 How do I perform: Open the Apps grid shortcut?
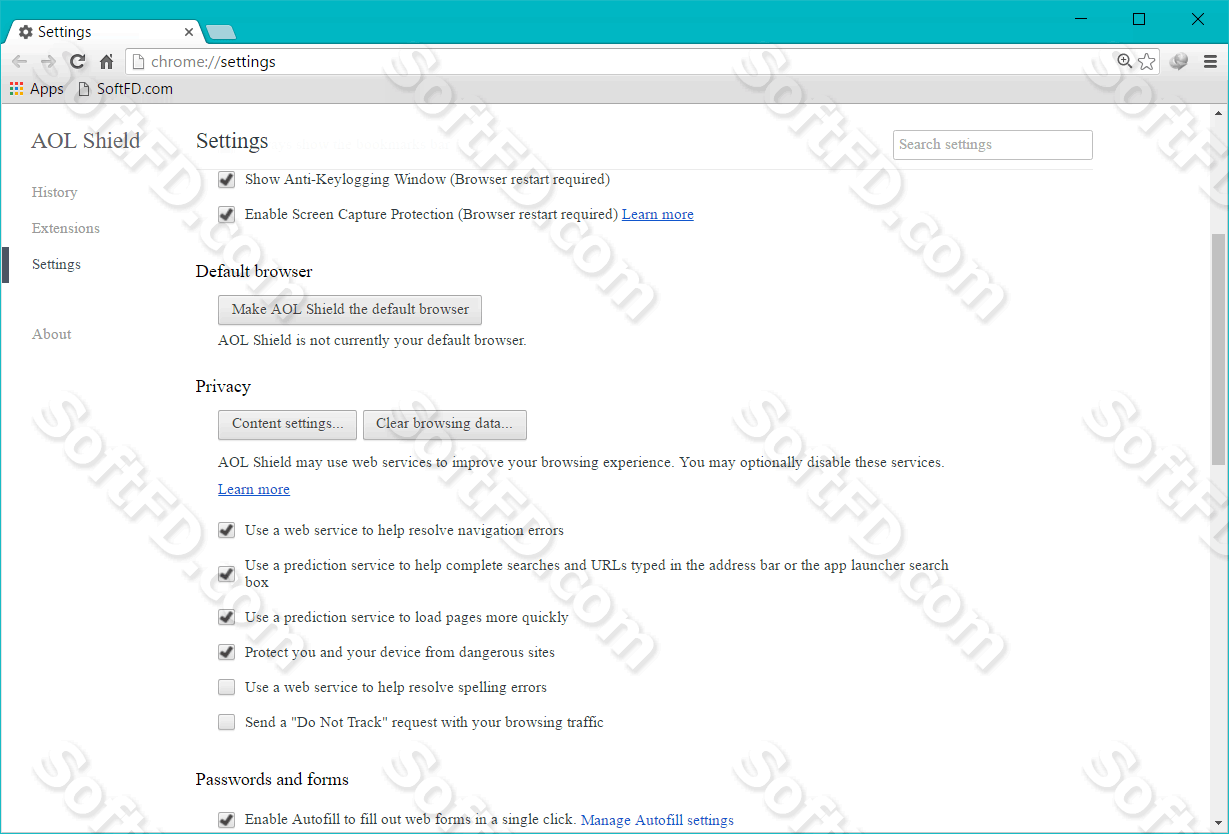coord(37,89)
